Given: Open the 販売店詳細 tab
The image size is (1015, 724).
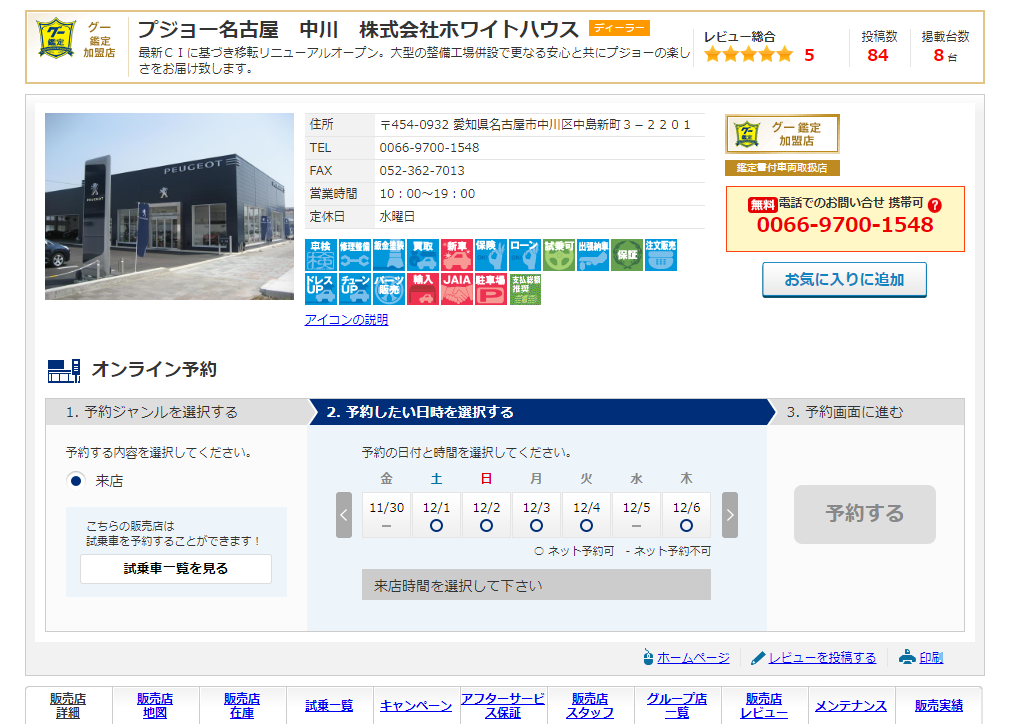Looking at the screenshot, I should pos(68,705).
